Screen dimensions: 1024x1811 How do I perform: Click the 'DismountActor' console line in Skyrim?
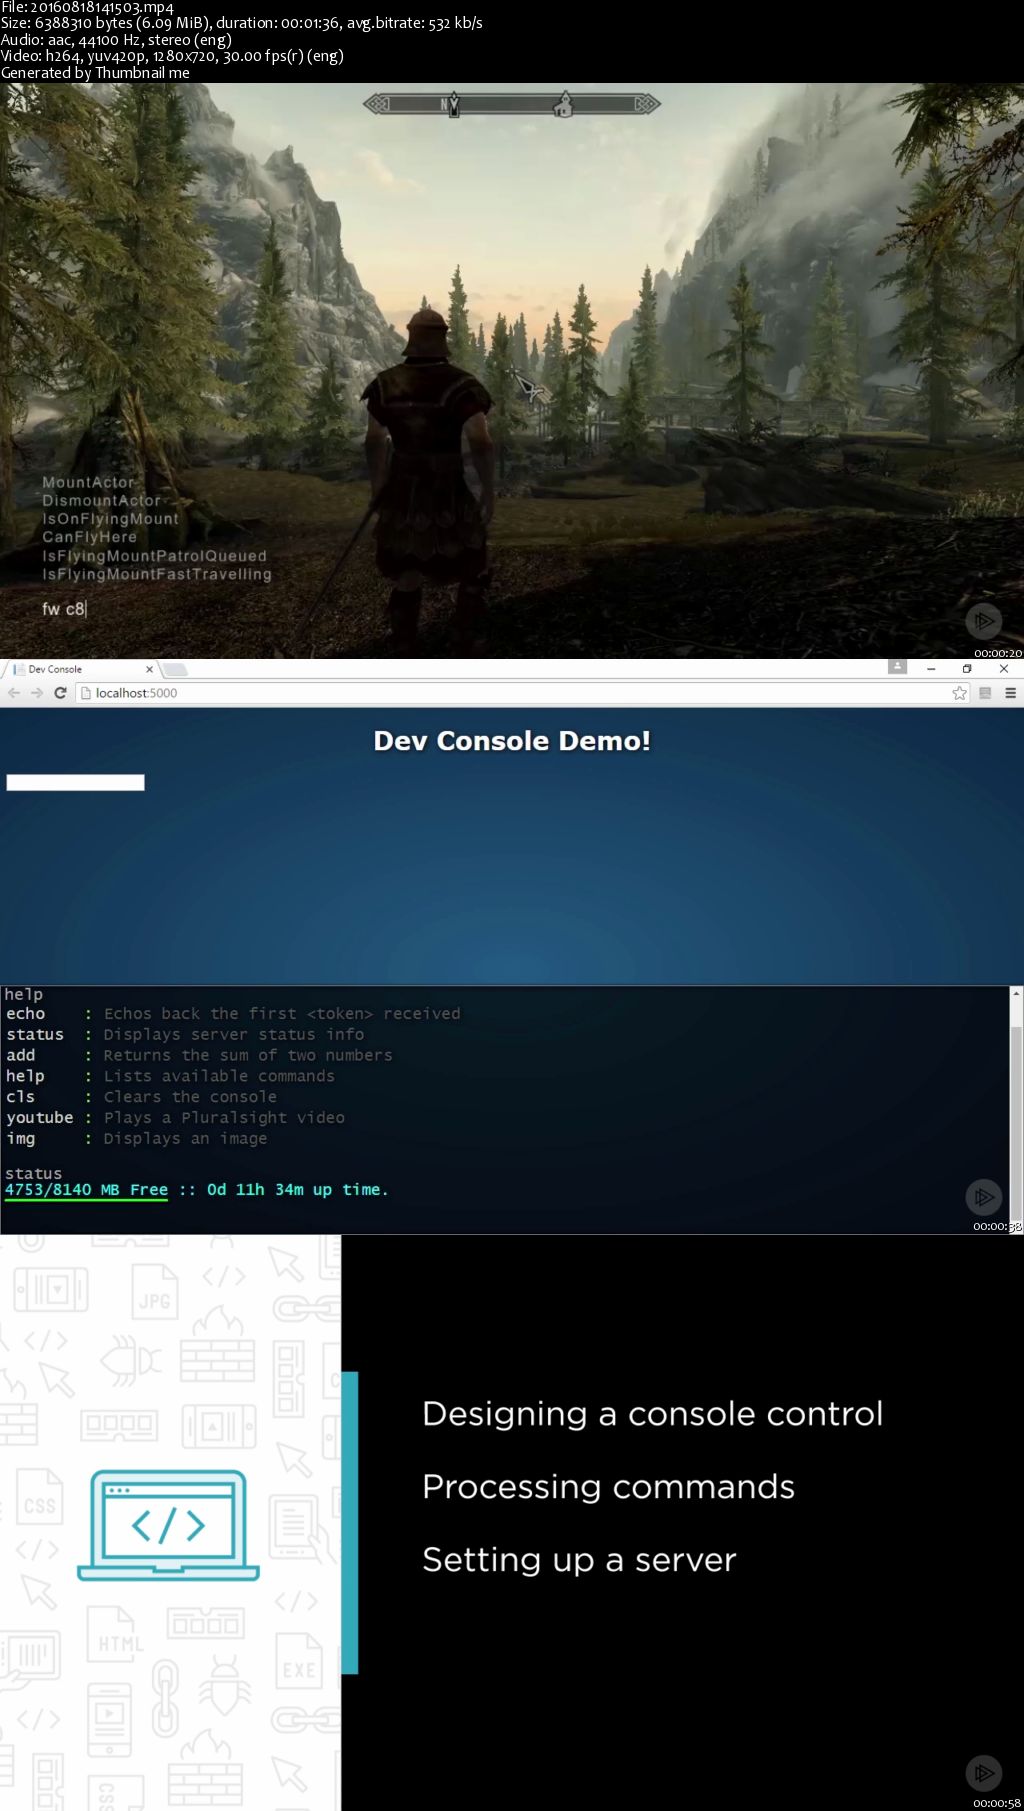(101, 500)
